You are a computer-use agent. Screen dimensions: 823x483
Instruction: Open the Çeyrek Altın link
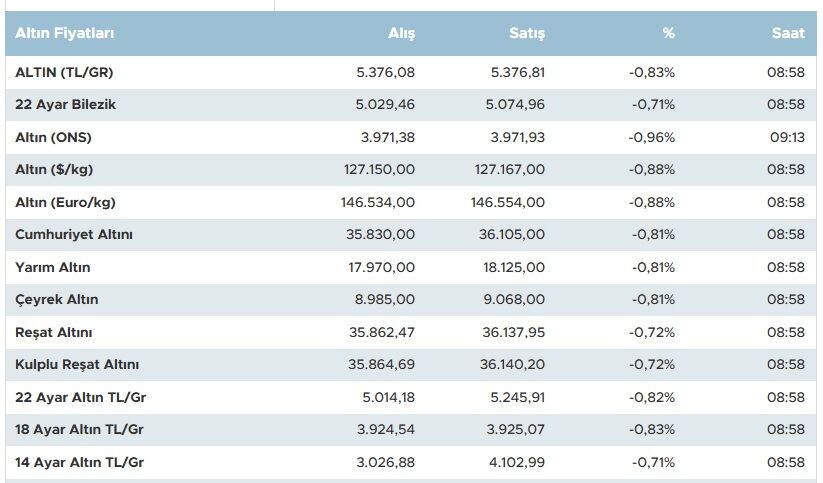coord(57,299)
